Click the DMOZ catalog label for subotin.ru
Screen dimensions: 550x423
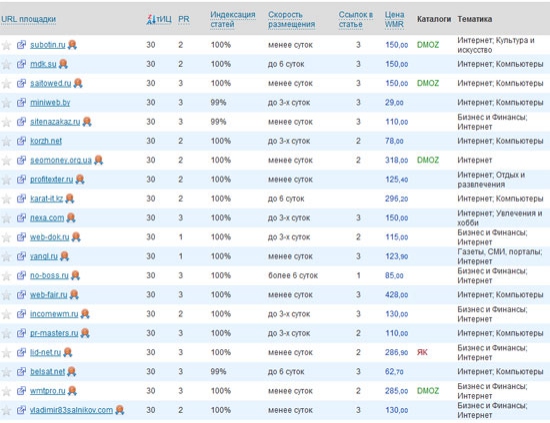coord(428,45)
